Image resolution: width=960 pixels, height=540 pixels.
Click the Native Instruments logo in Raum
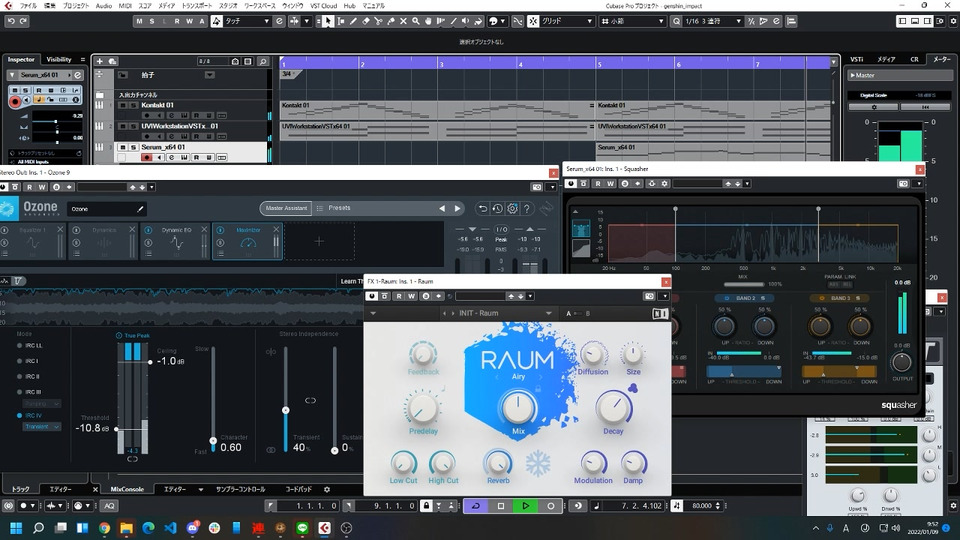pyautogui.click(x=659, y=313)
